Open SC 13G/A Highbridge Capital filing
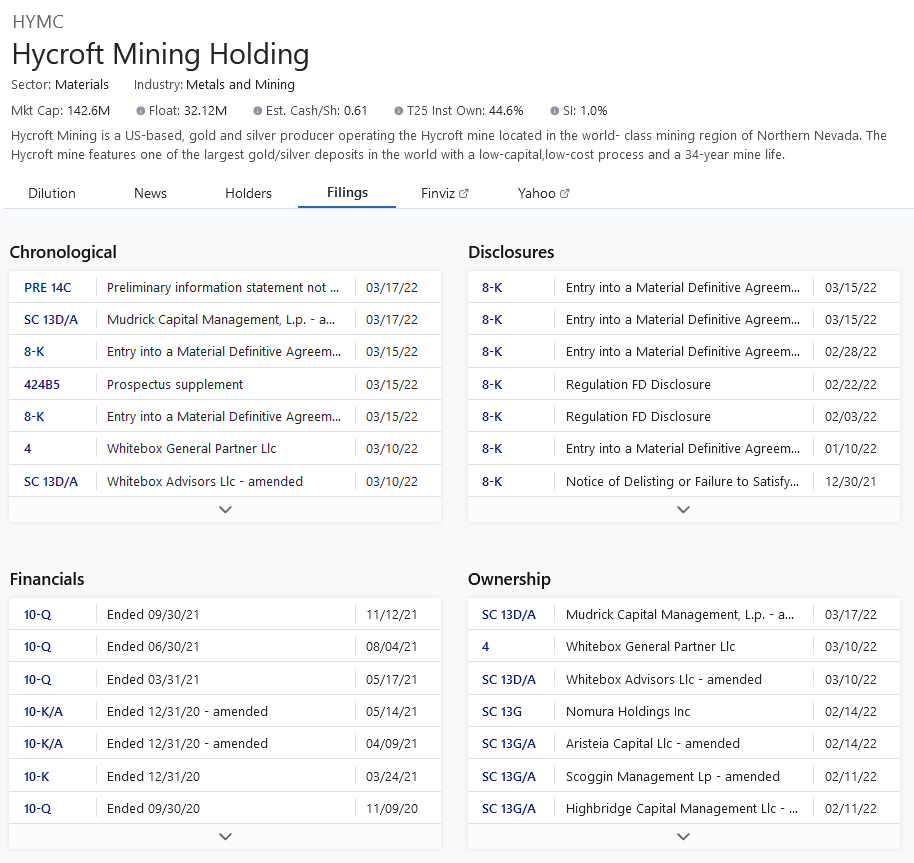The width and height of the screenshot is (914, 863). (509, 809)
